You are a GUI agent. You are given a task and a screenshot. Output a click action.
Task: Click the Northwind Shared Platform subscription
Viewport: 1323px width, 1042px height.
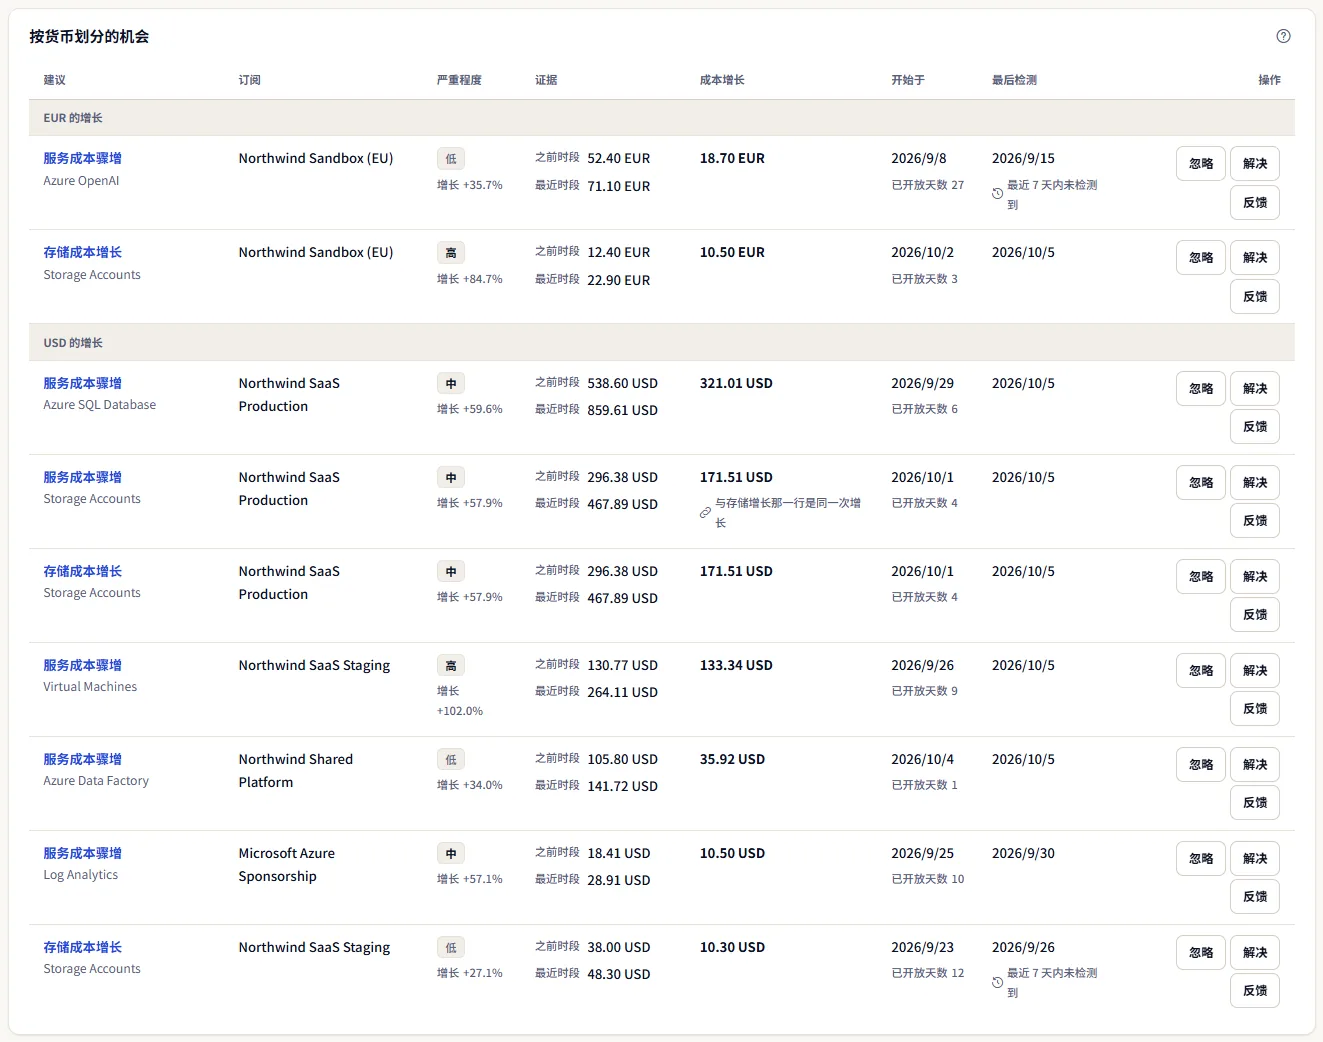pyautogui.click(x=296, y=771)
